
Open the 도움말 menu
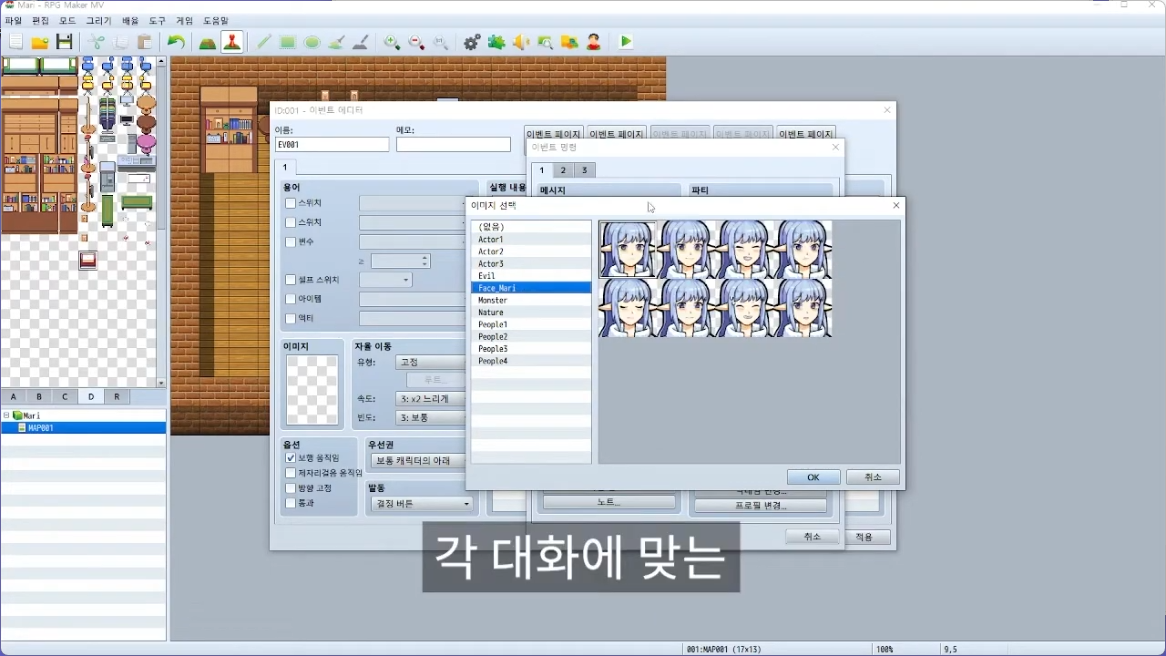coord(216,21)
